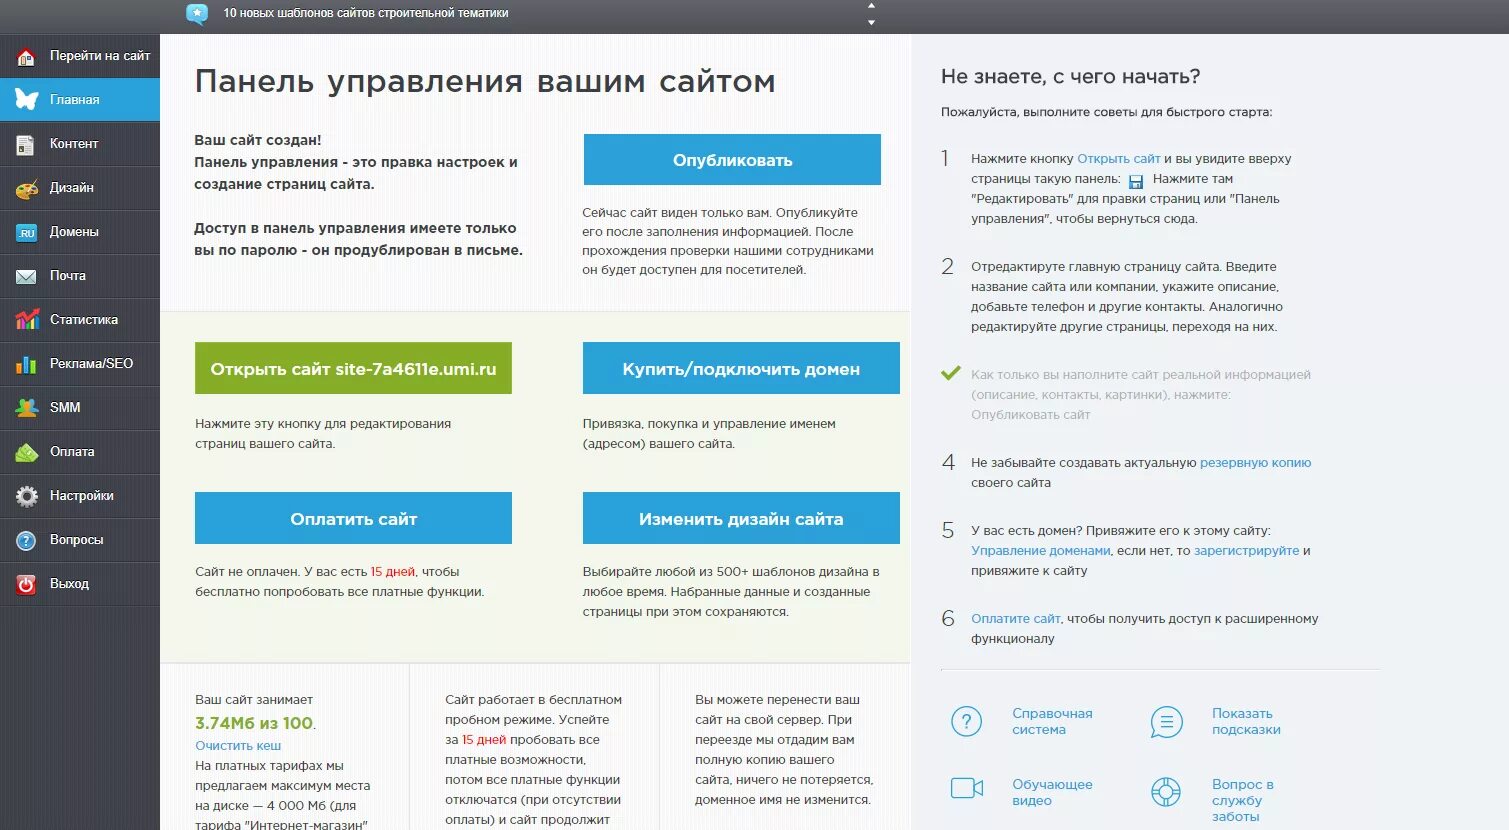Click the star chat bubble news icon

click(x=197, y=13)
